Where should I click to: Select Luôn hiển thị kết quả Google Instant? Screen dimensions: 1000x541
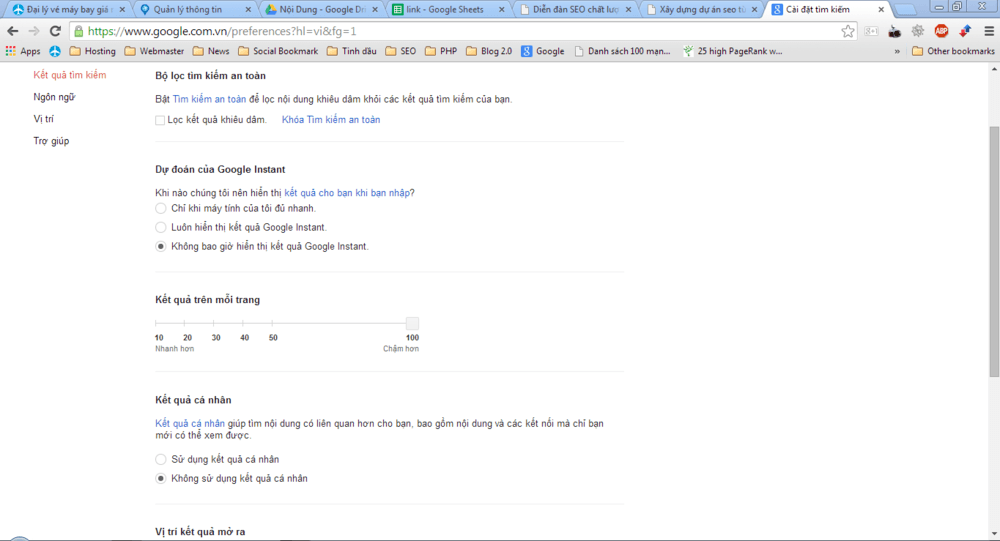(161, 227)
